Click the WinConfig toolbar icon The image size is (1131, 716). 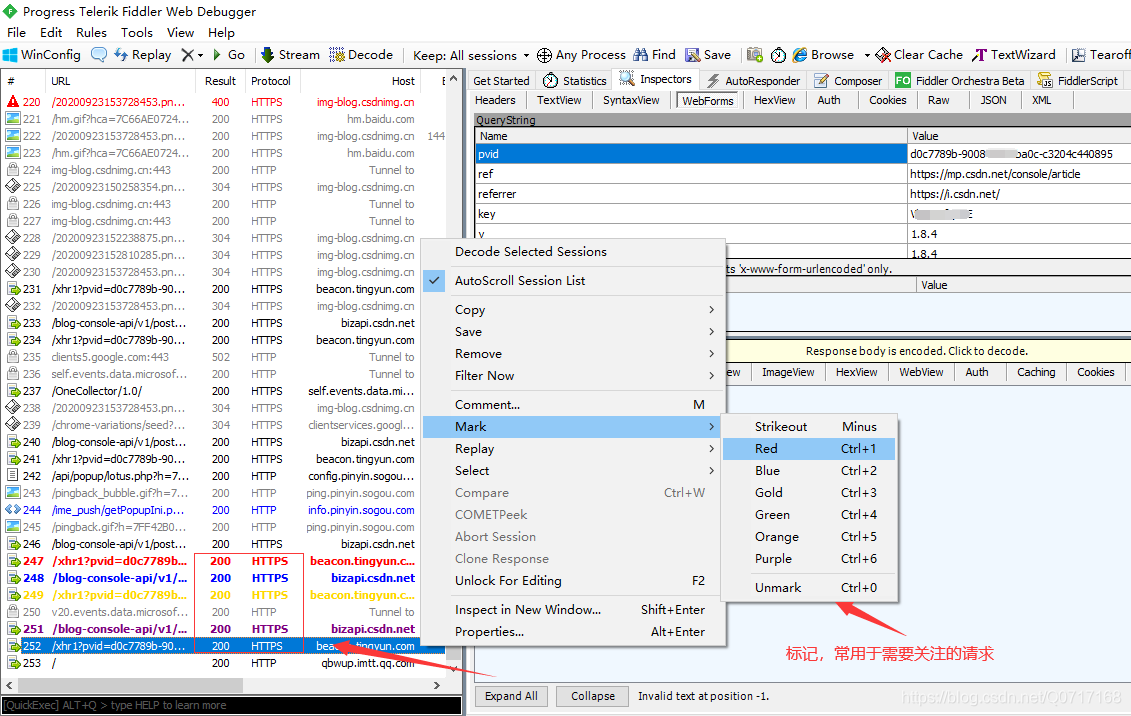[10, 55]
